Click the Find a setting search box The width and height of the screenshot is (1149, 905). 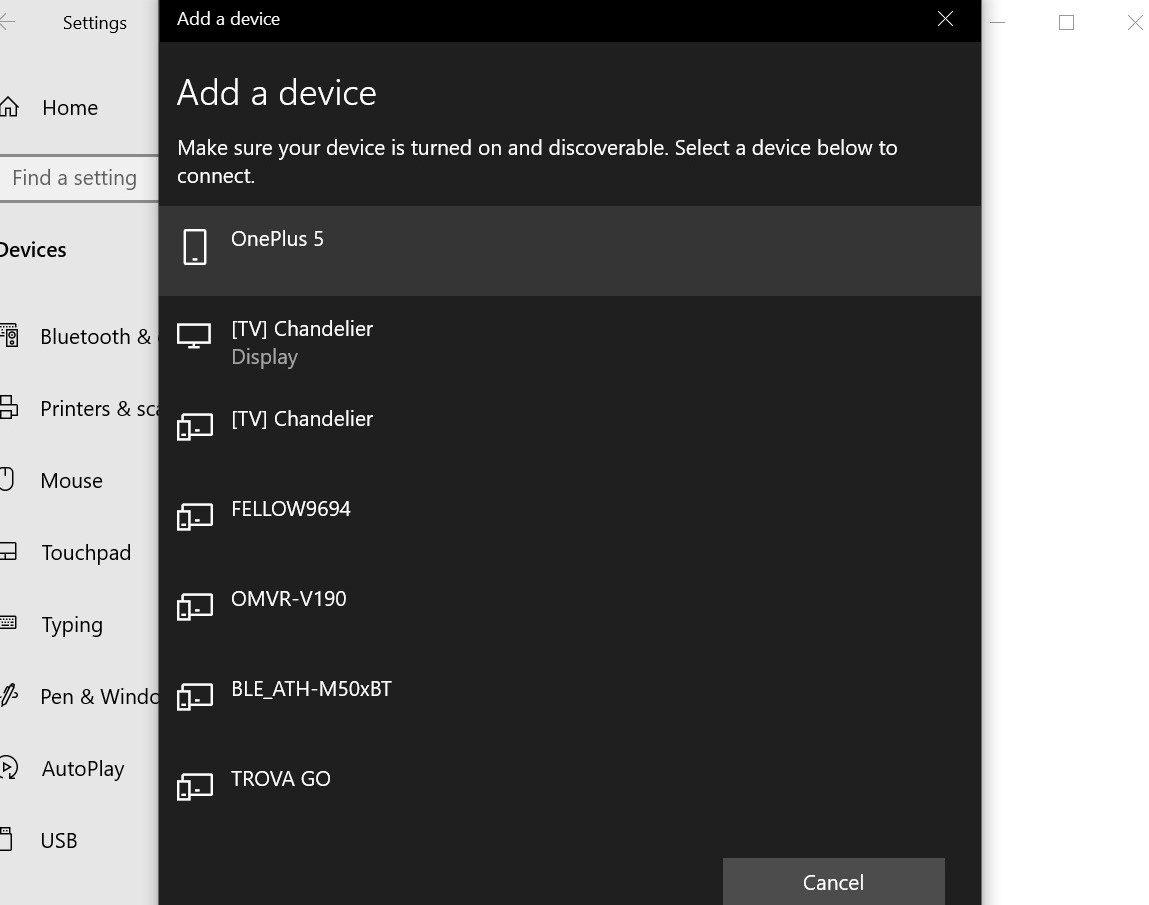click(x=79, y=178)
